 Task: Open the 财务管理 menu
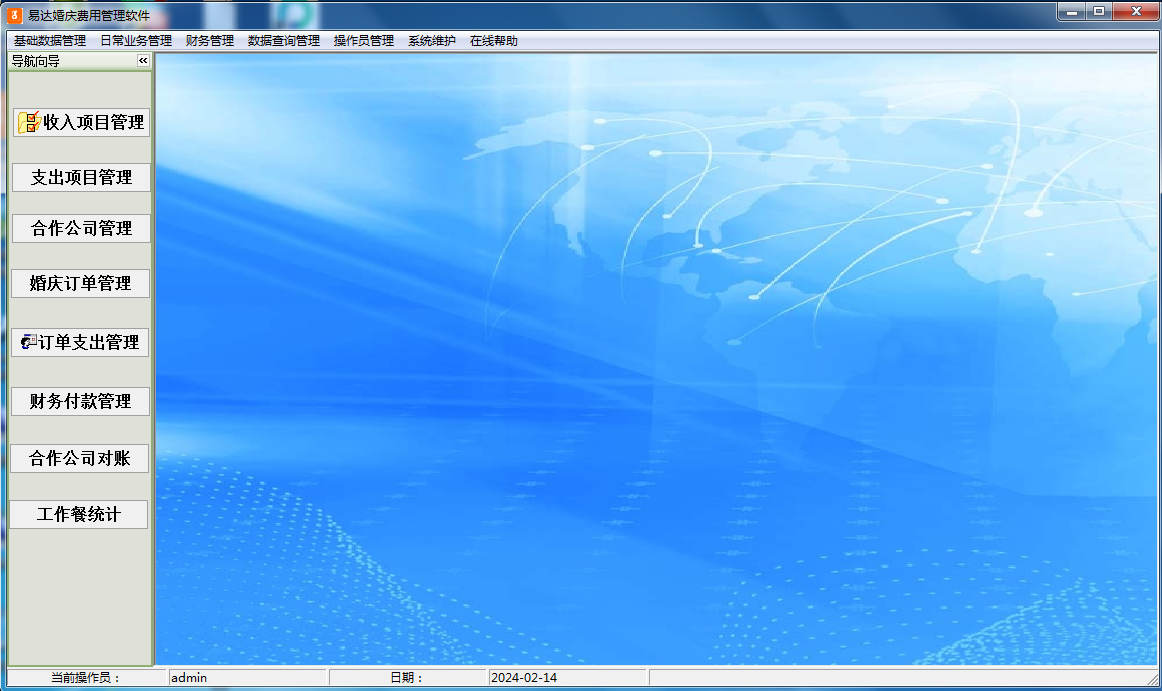(210, 41)
